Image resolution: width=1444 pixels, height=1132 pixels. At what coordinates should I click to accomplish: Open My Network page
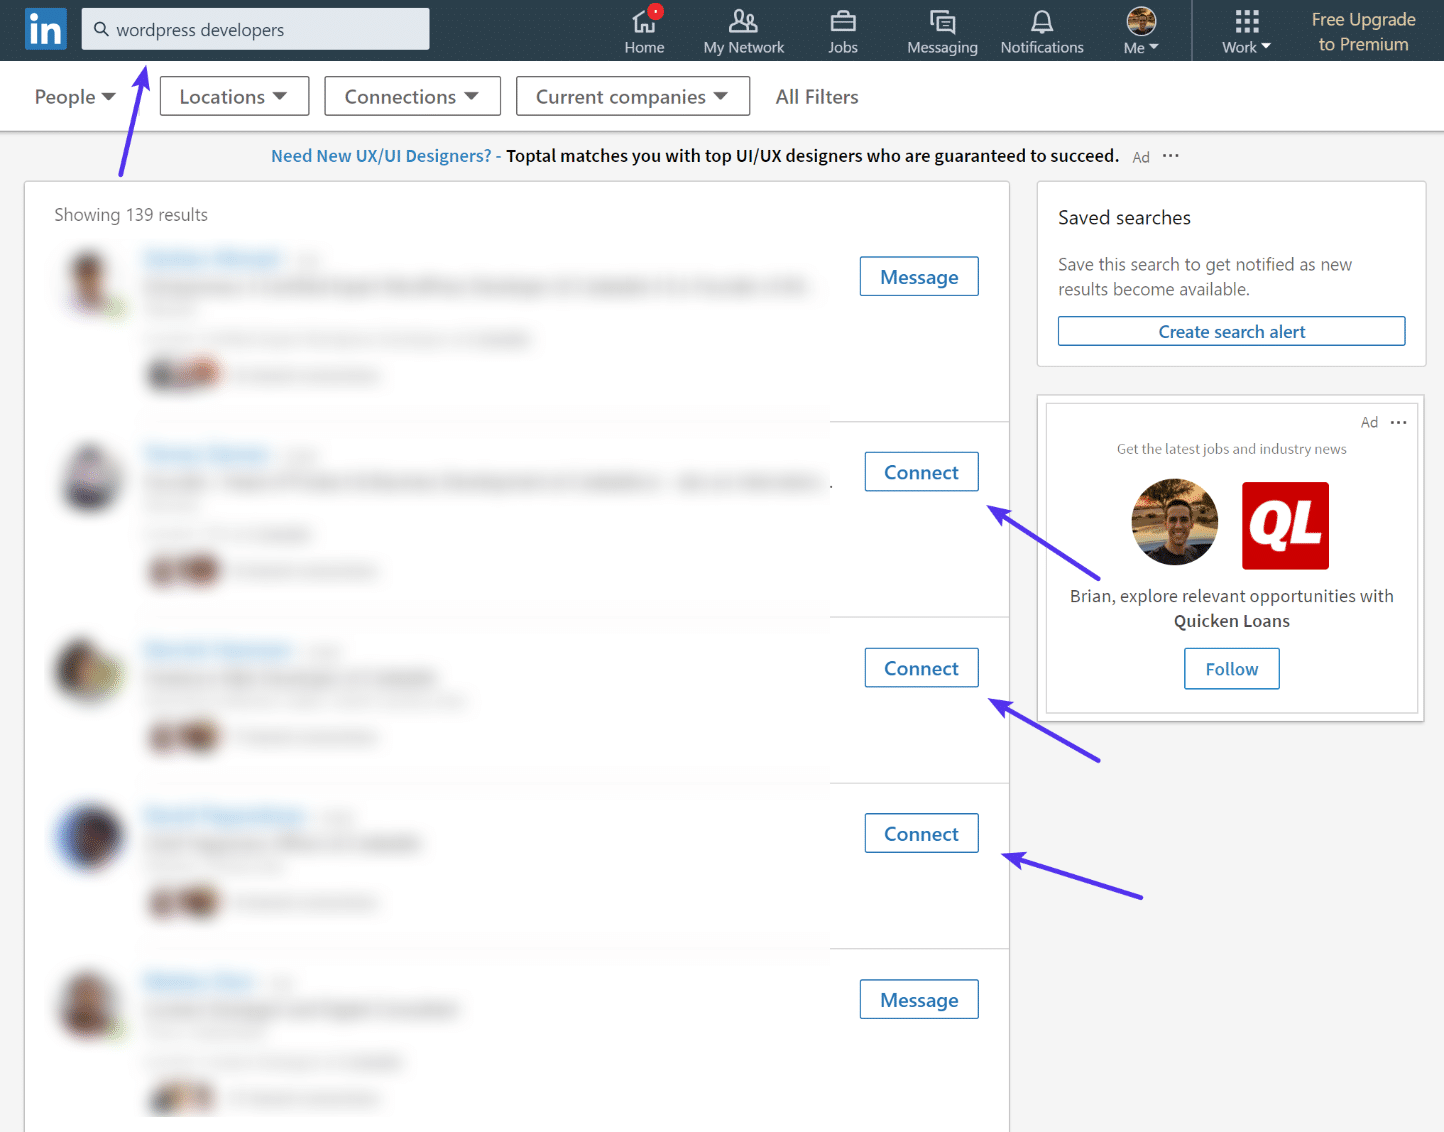pos(743,30)
